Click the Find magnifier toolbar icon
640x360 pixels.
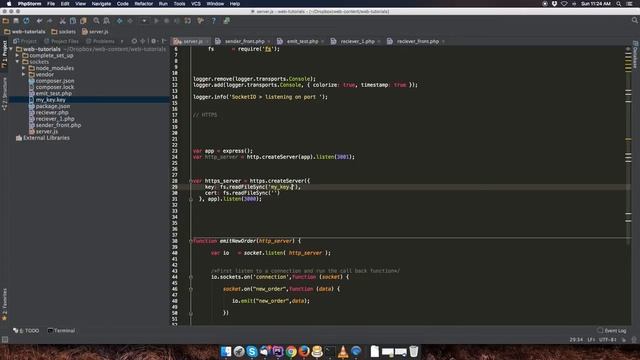coord(96,21)
